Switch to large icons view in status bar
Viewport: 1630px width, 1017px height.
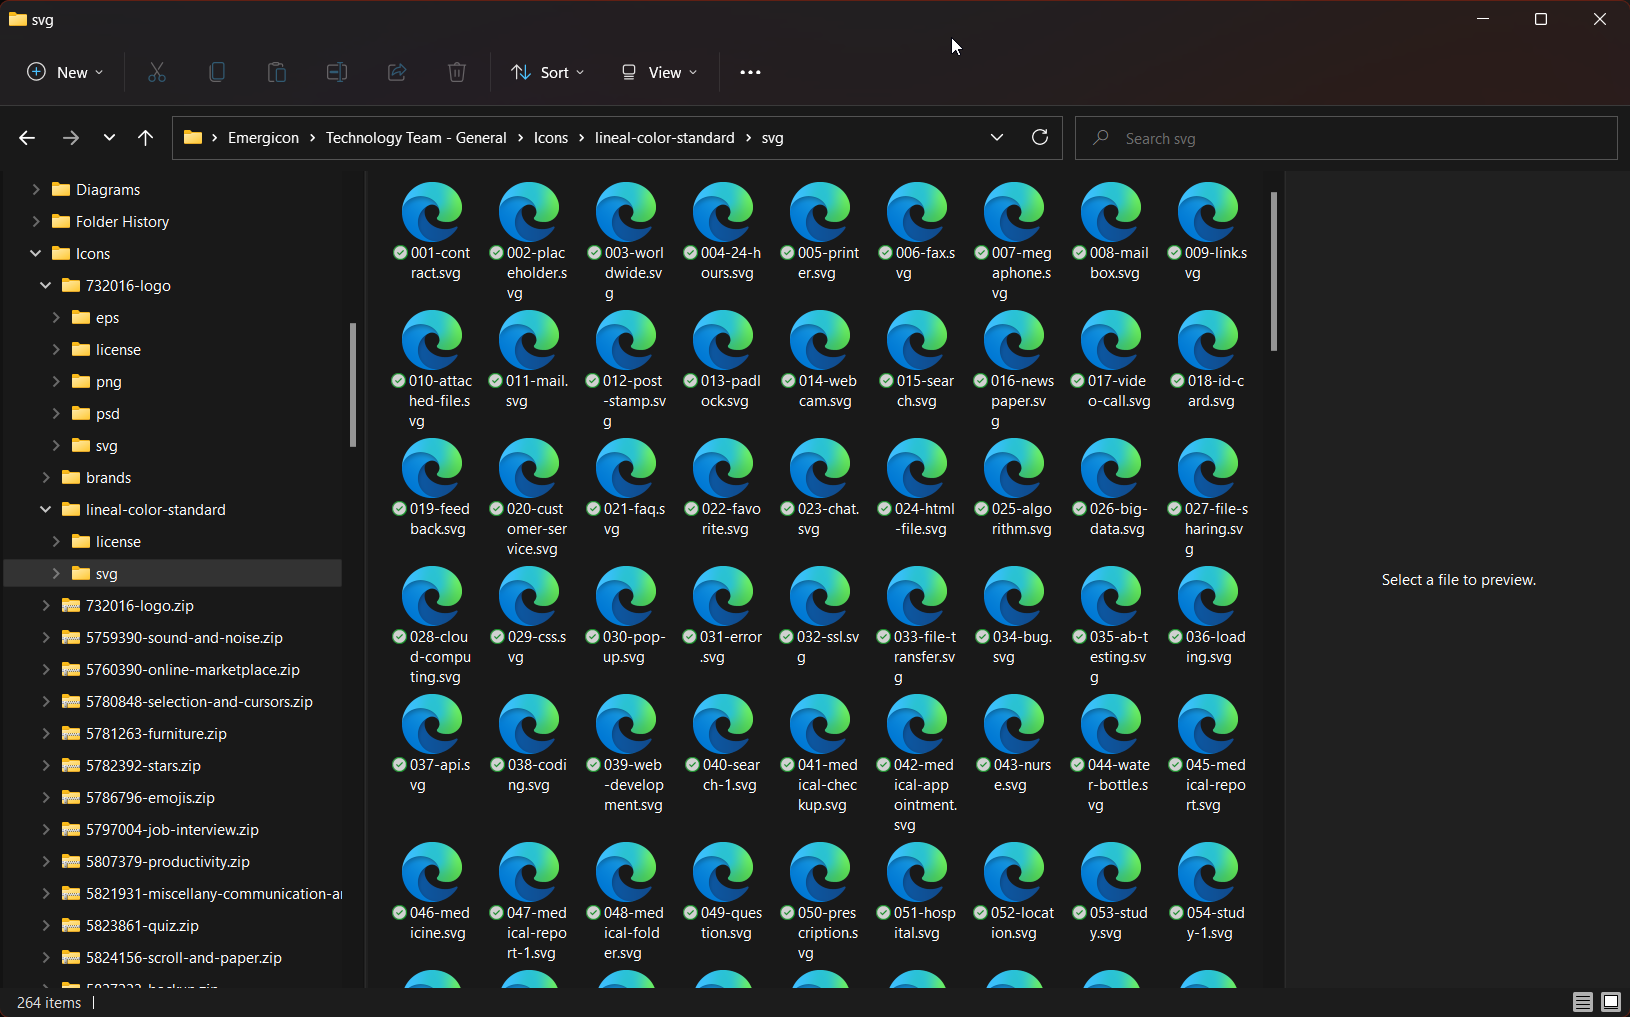[1611, 1002]
